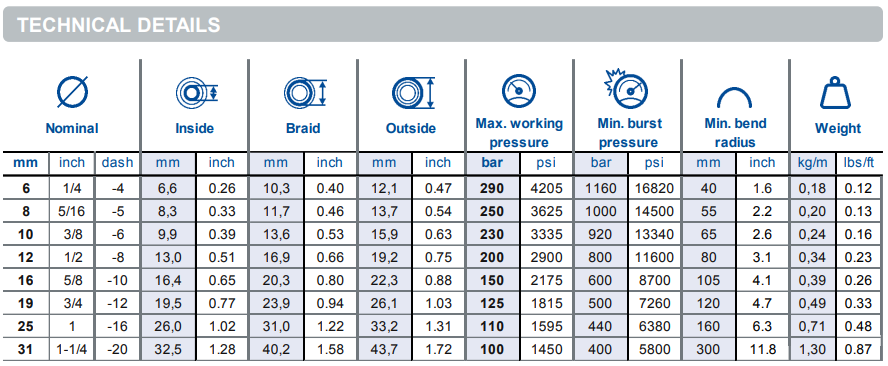Click the kg/m weight column header
The image size is (888, 366).
[812, 163]
